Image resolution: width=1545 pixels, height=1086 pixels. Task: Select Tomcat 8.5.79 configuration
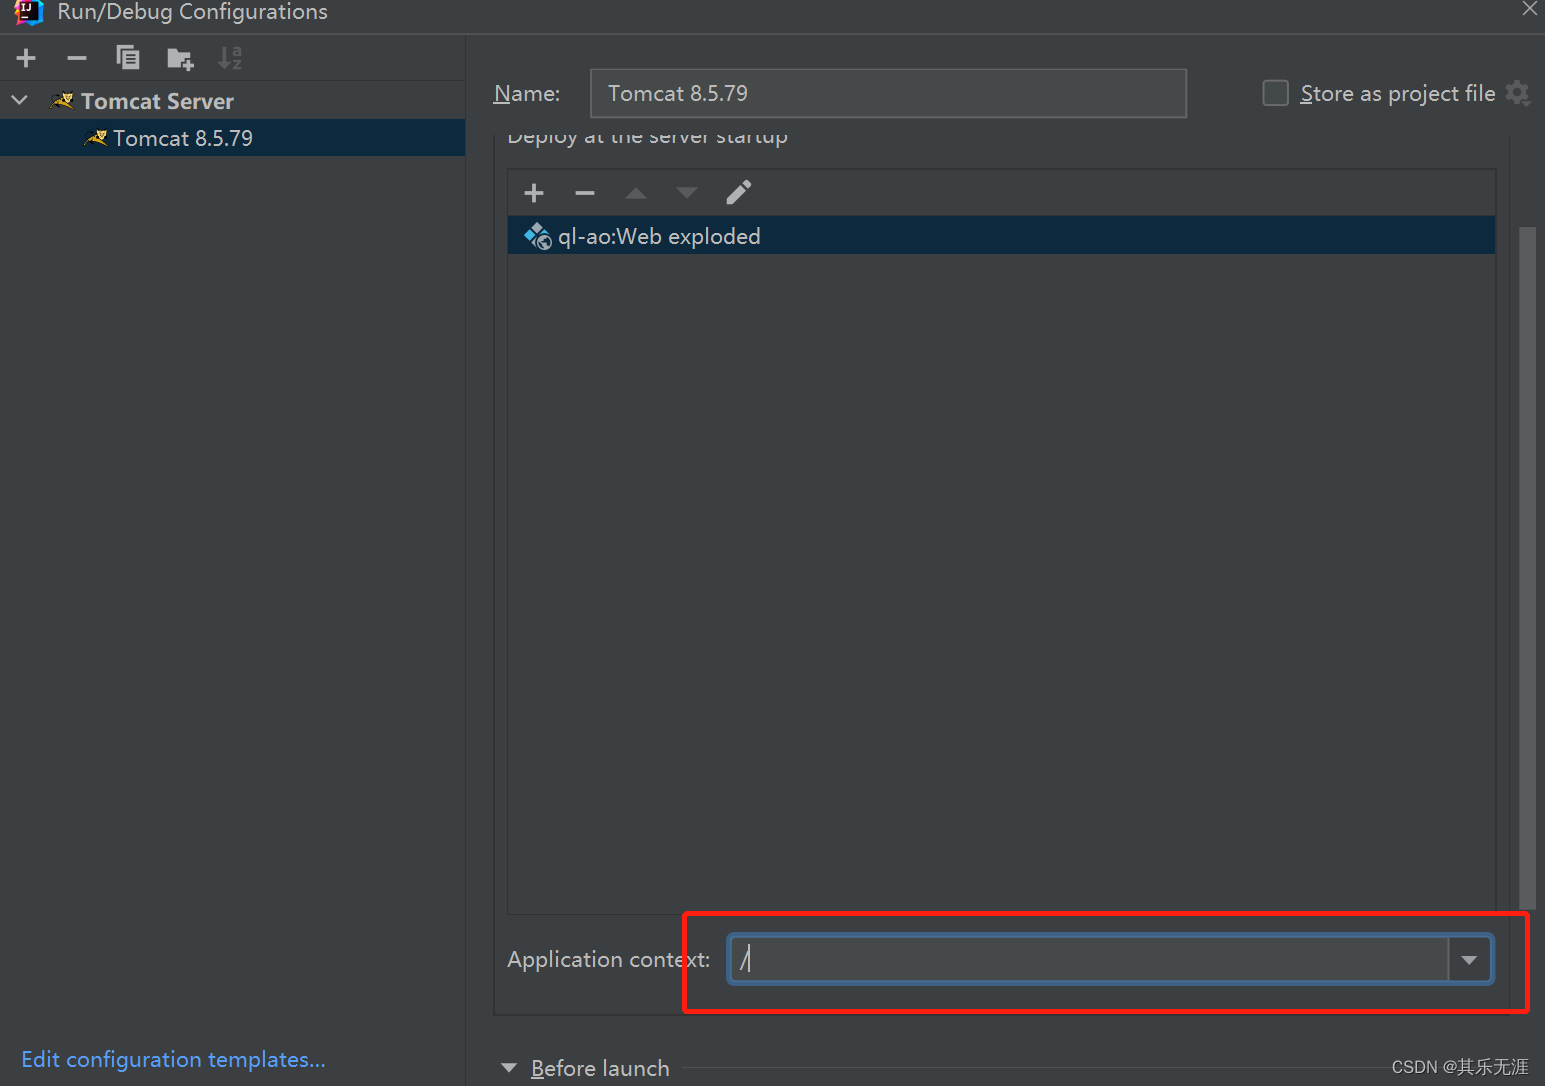point(232,138)
